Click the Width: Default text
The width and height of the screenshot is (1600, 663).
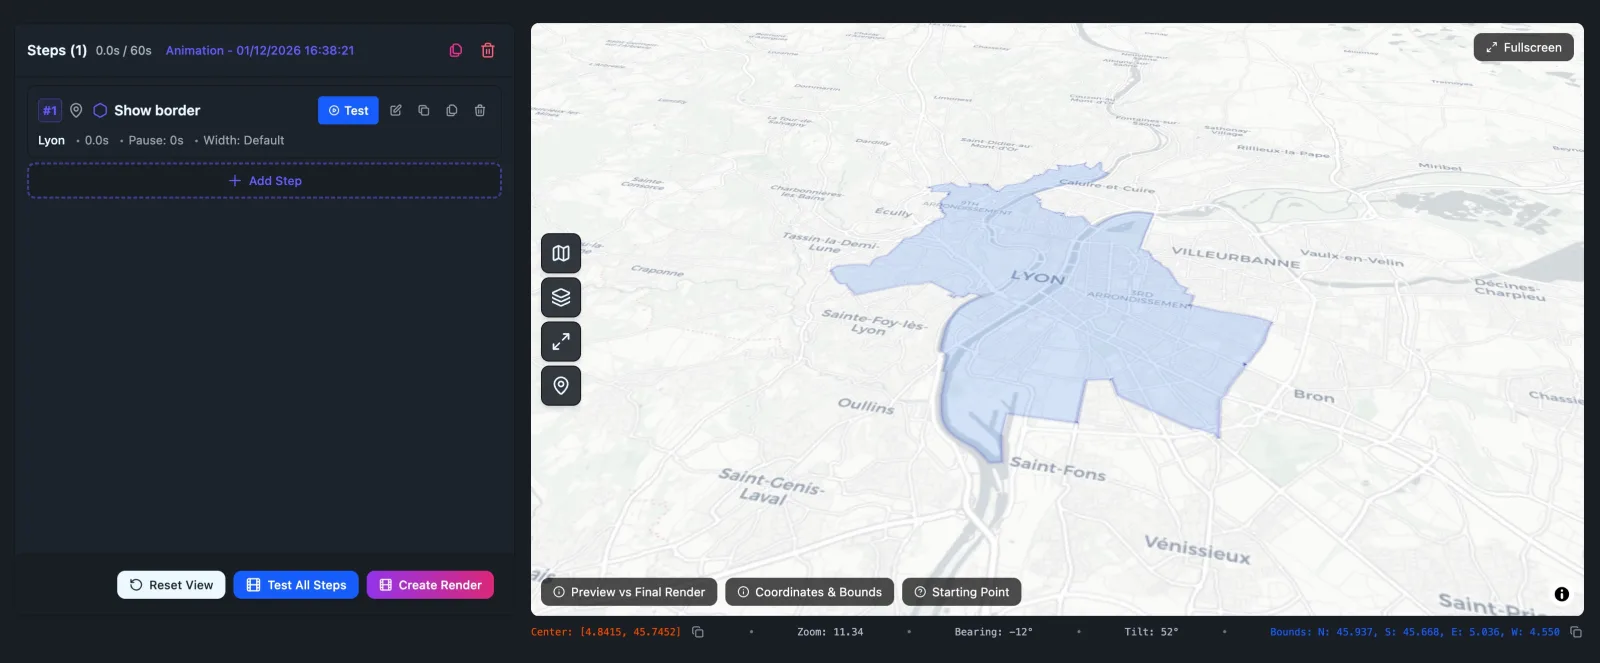(244, 140)
